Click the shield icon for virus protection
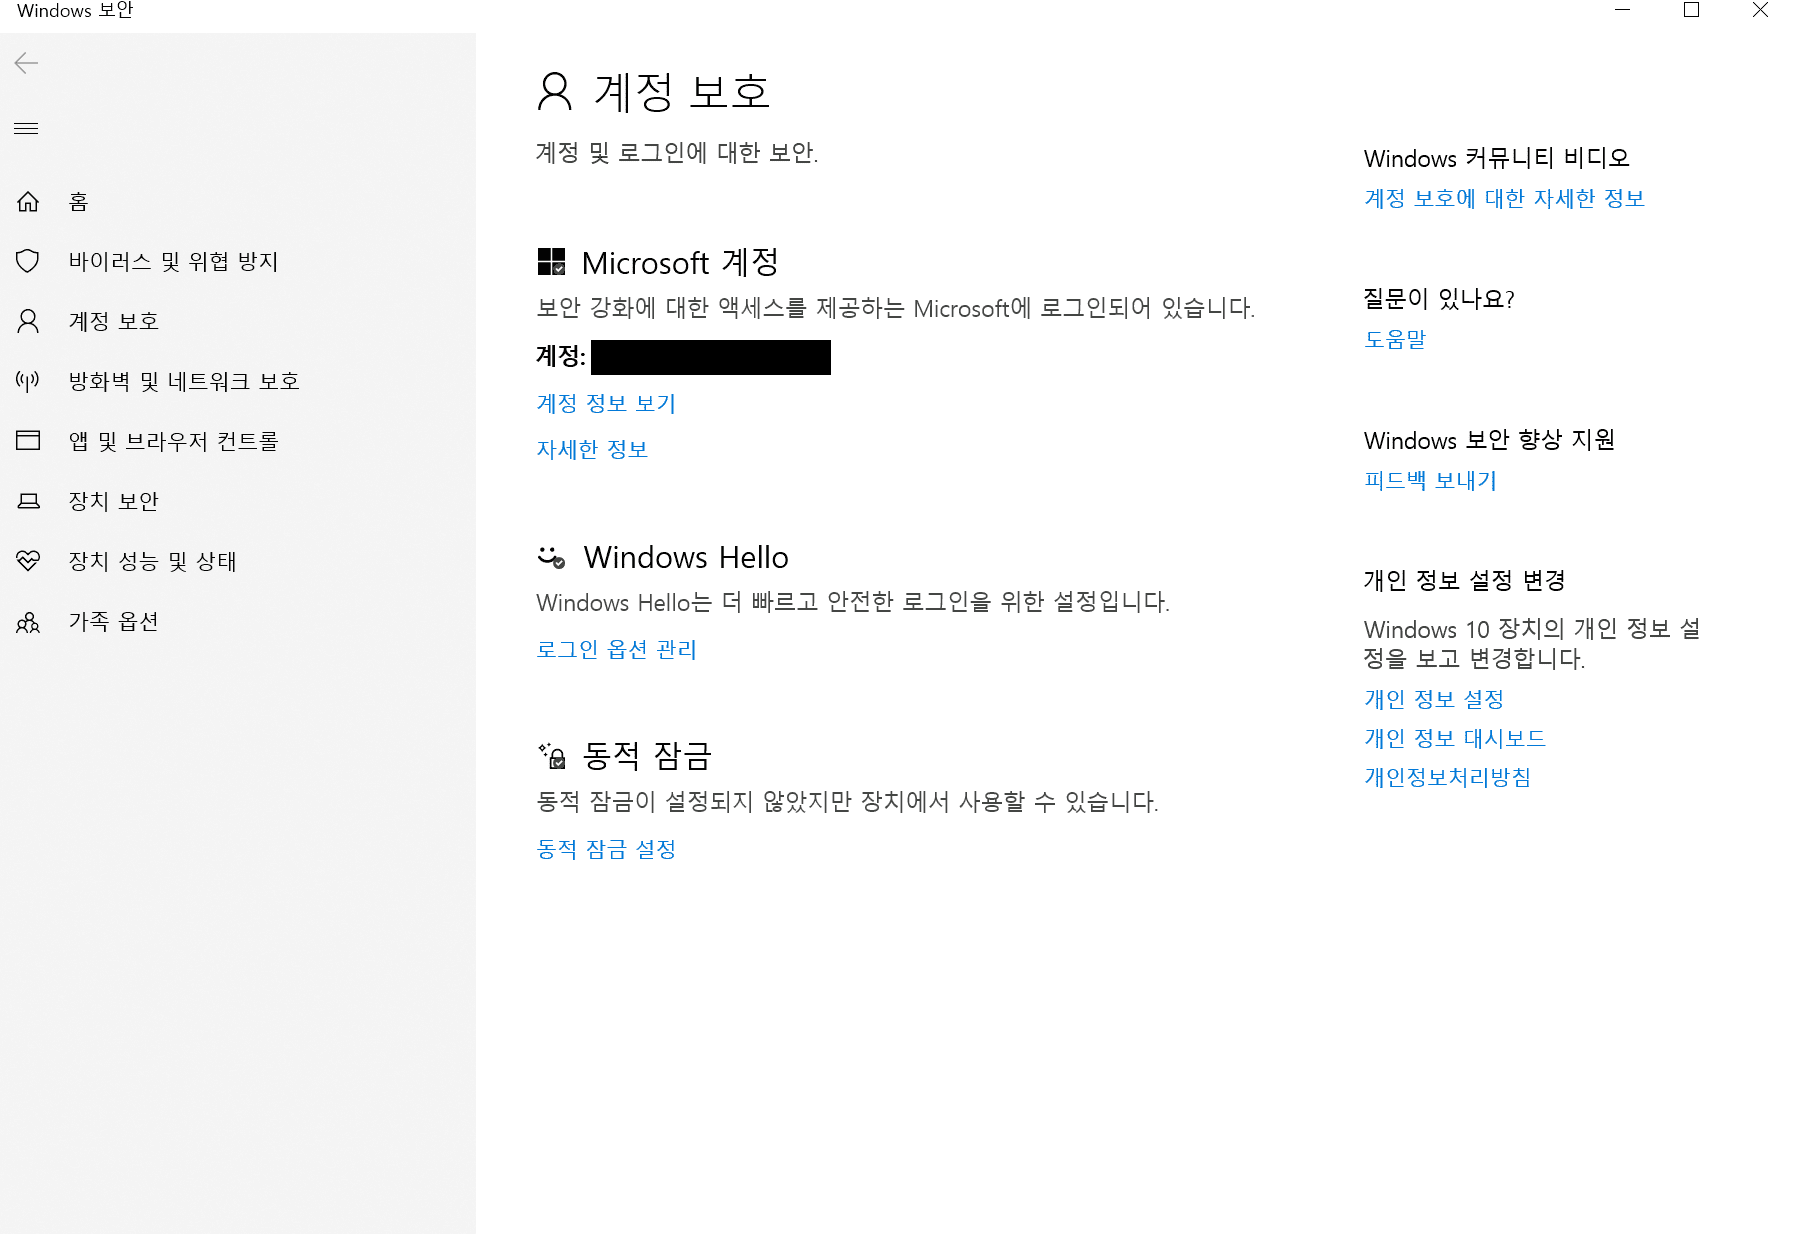The width and height of the screenshot is (1794, 1234). click(x=28, y=261)
